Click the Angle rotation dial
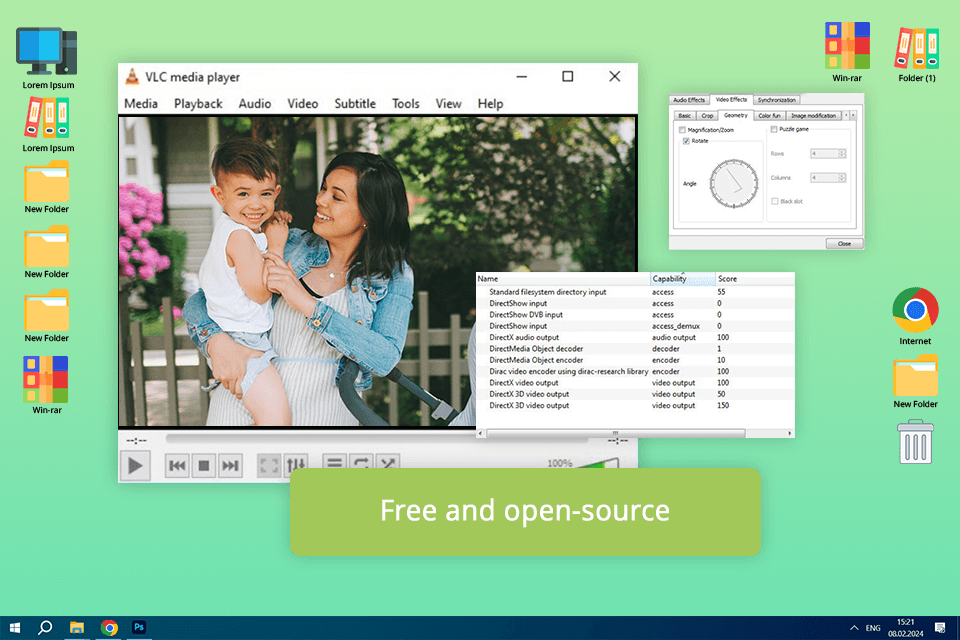This screenshot has height=640, width=960. pyautogui.click(x=733, y=183)
